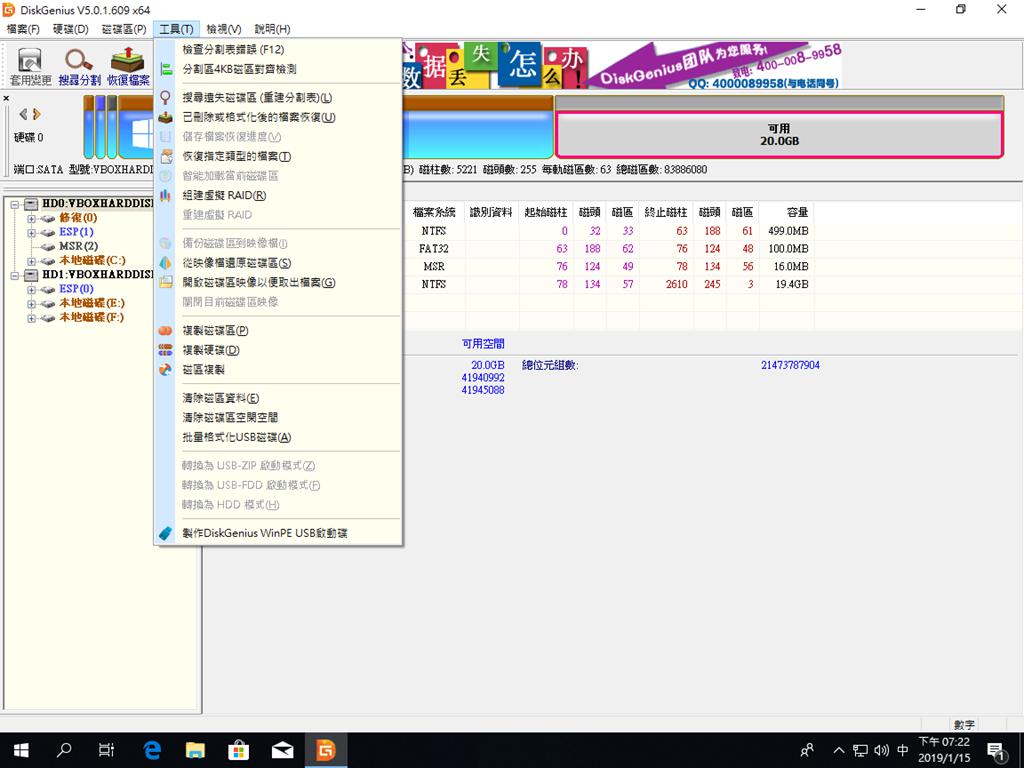The height and width of the screenshot is (768, 1024).
Task: Click the 搜尋分割 magnifier toolbar icon
Action: (x=79, y=67)
